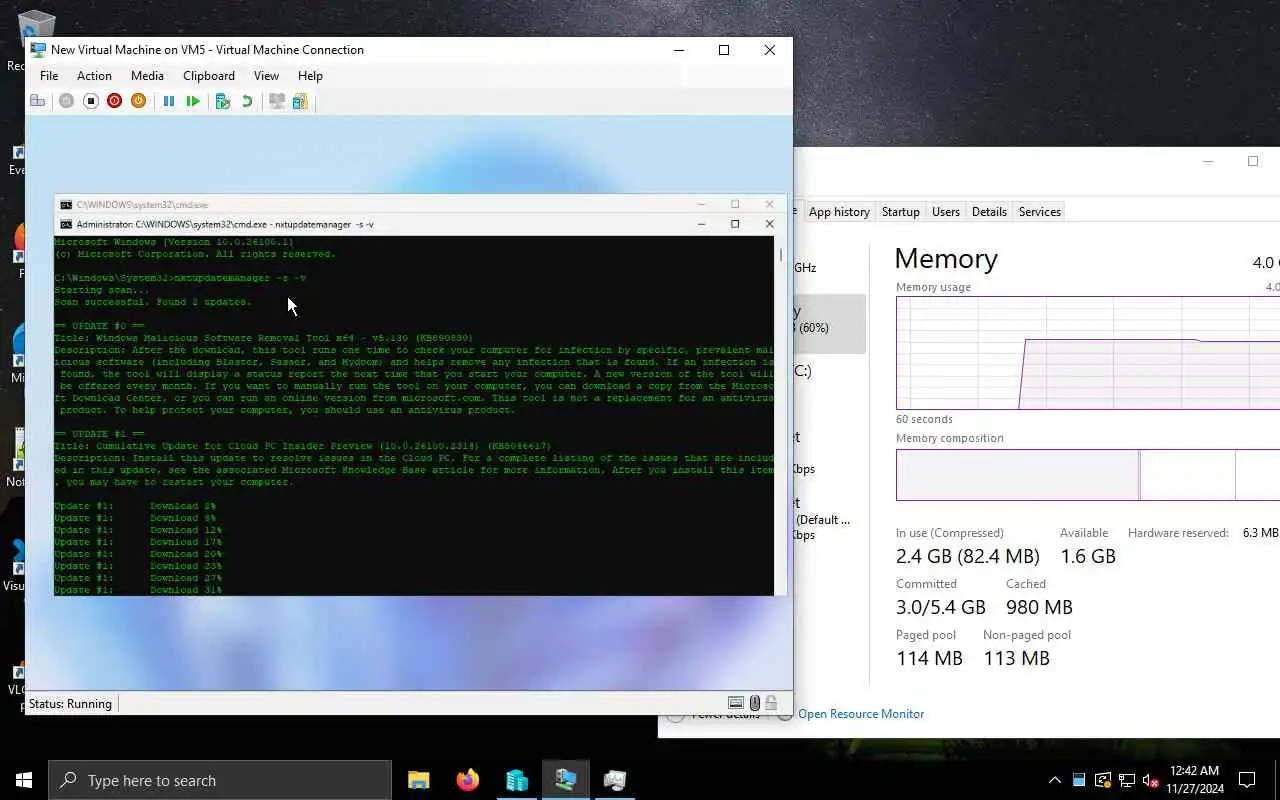This screenshot has height=800, width=1280.
Task: Click the Memory usage graph in Task Manager
Action: (1088, 353)
